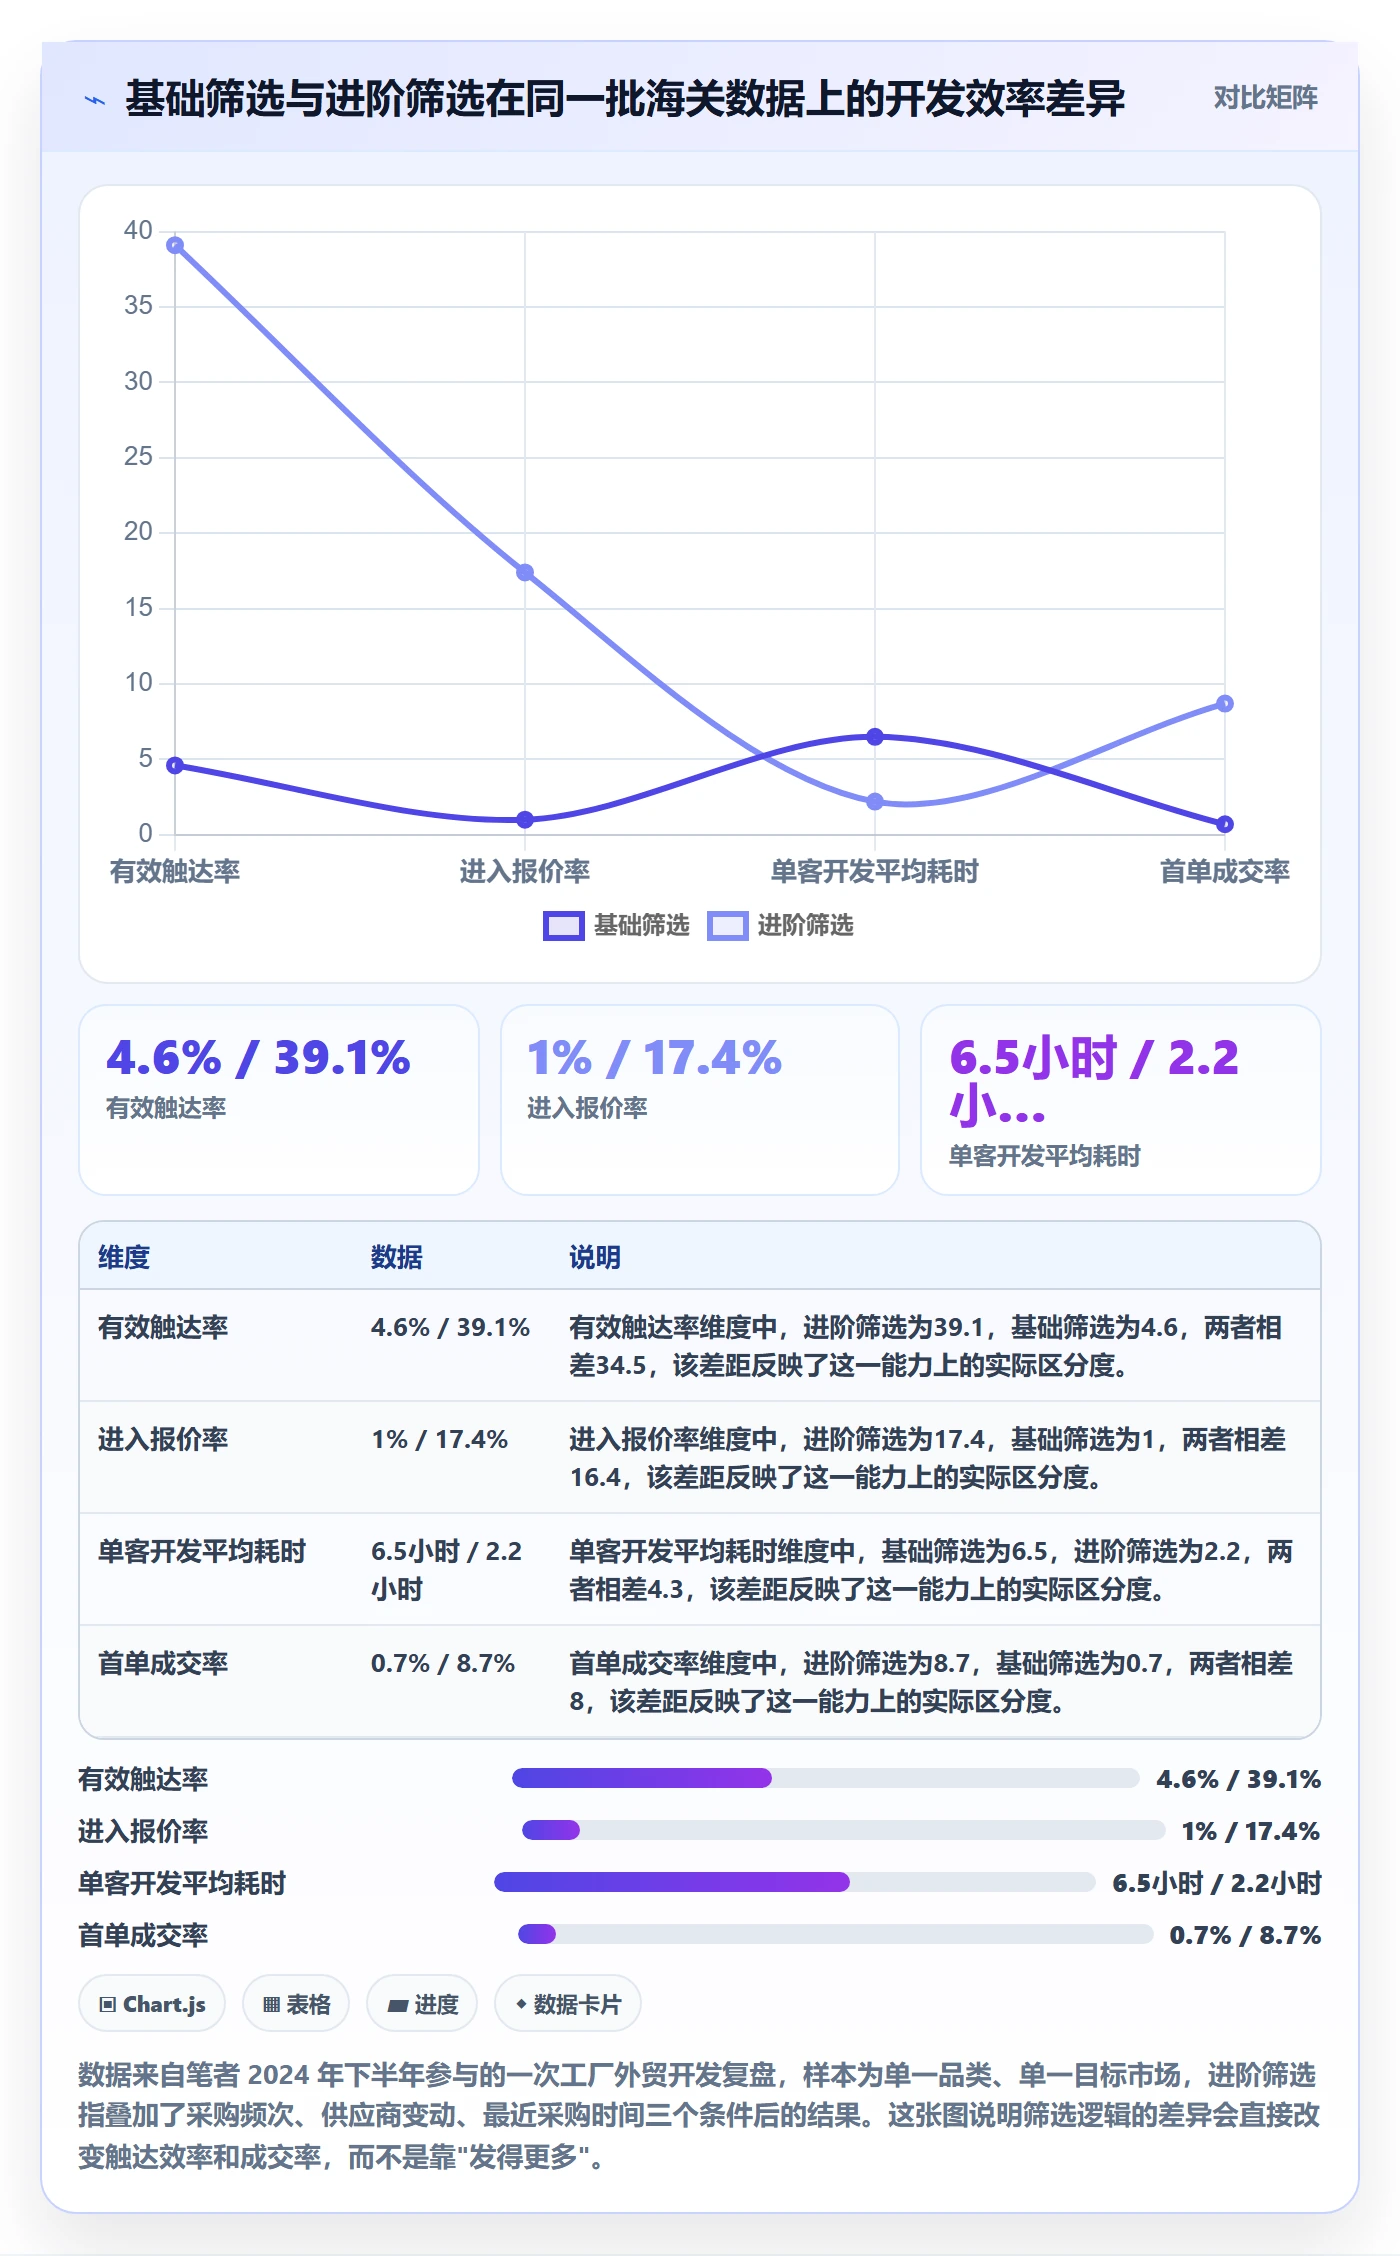This screenshot has width=1400, height=2256.
Task: Click the 说明 column header
Action: [595, 1257]
